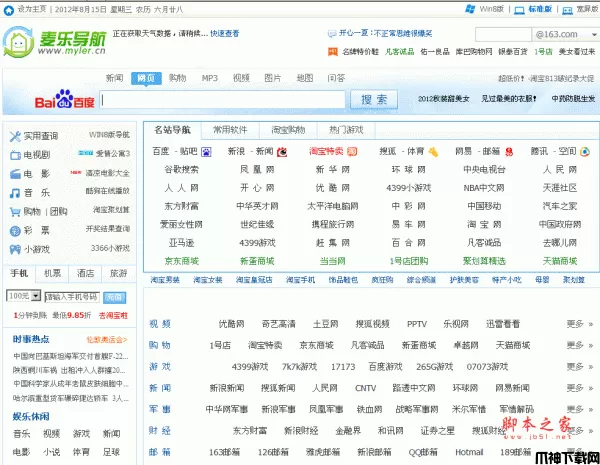The height and width of the screenshot is (465, 600).
Task: Switch to the 热门游戏 tab
Action: (x=346, y=130)
